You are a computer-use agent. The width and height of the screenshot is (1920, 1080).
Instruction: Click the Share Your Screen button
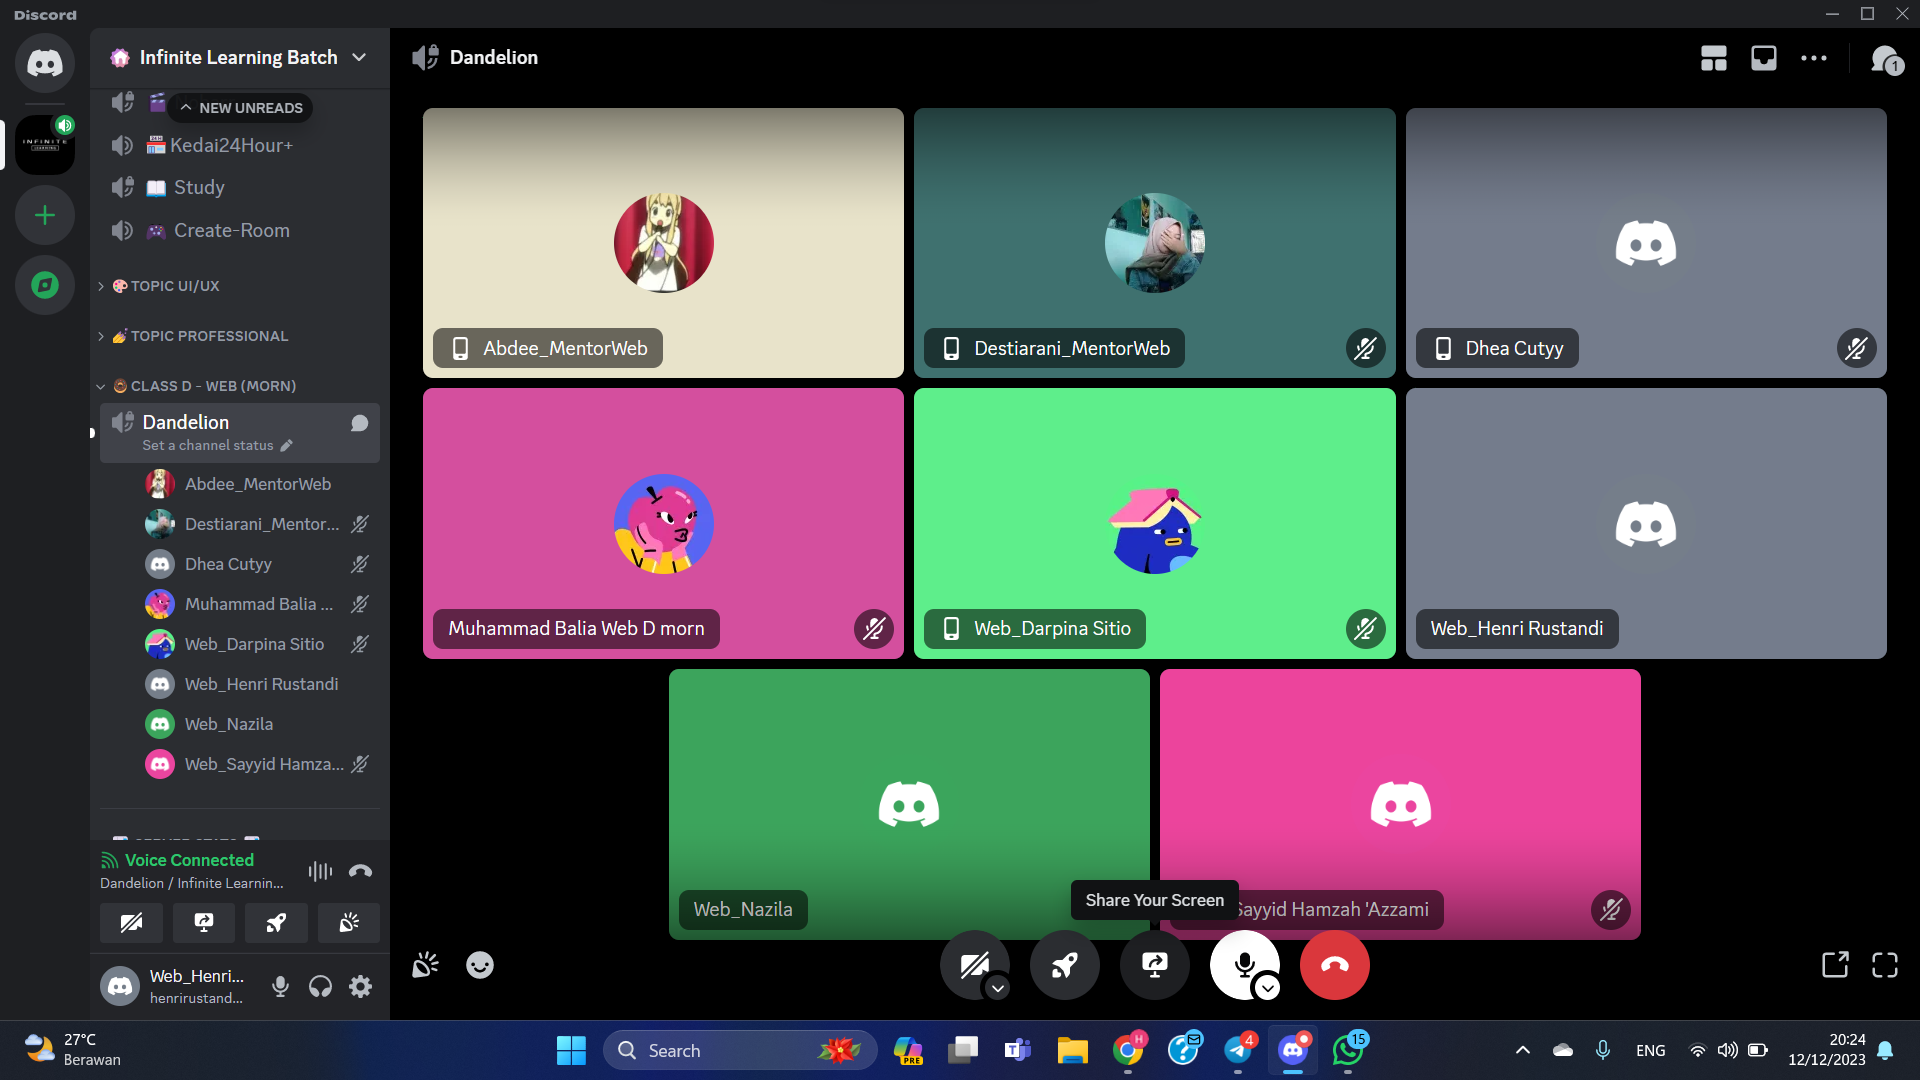coord(1154,965)
